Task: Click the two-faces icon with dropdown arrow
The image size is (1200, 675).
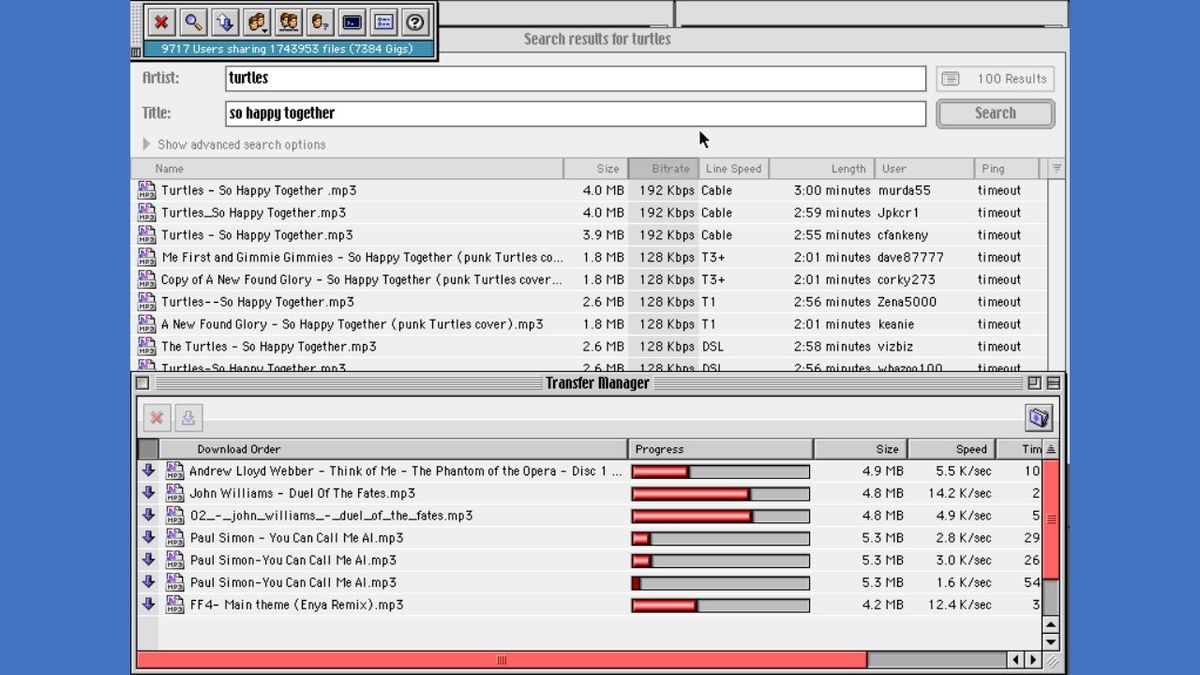Action: click(x=257, y=22)
